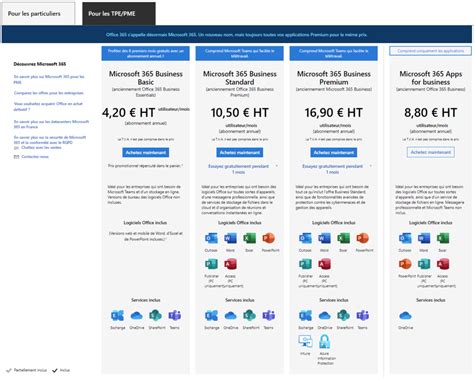Click the Outlook icon in Apps for business
The height and width of the screenshot is (378, 474).
tap(405, 238)
